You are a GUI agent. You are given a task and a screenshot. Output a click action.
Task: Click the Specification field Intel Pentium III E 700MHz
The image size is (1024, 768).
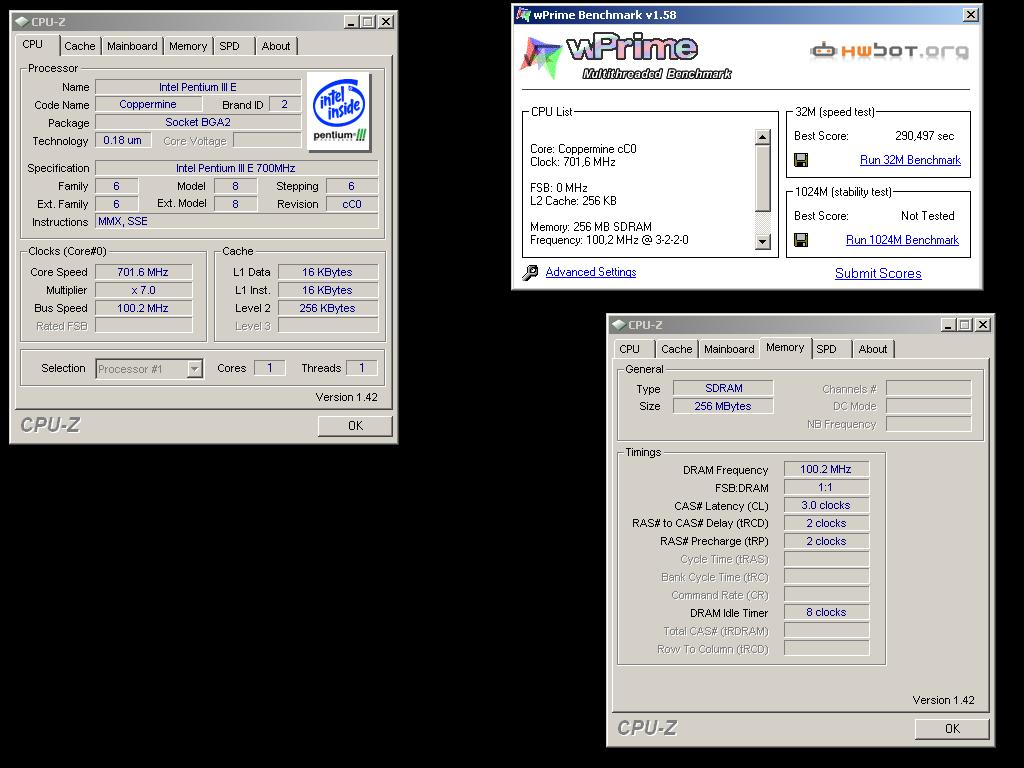click(236, 168)
